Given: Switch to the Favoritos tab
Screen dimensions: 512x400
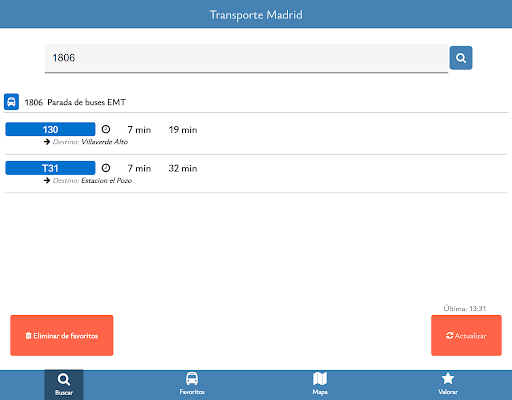Looking at the screenshot, I should 192,385.
